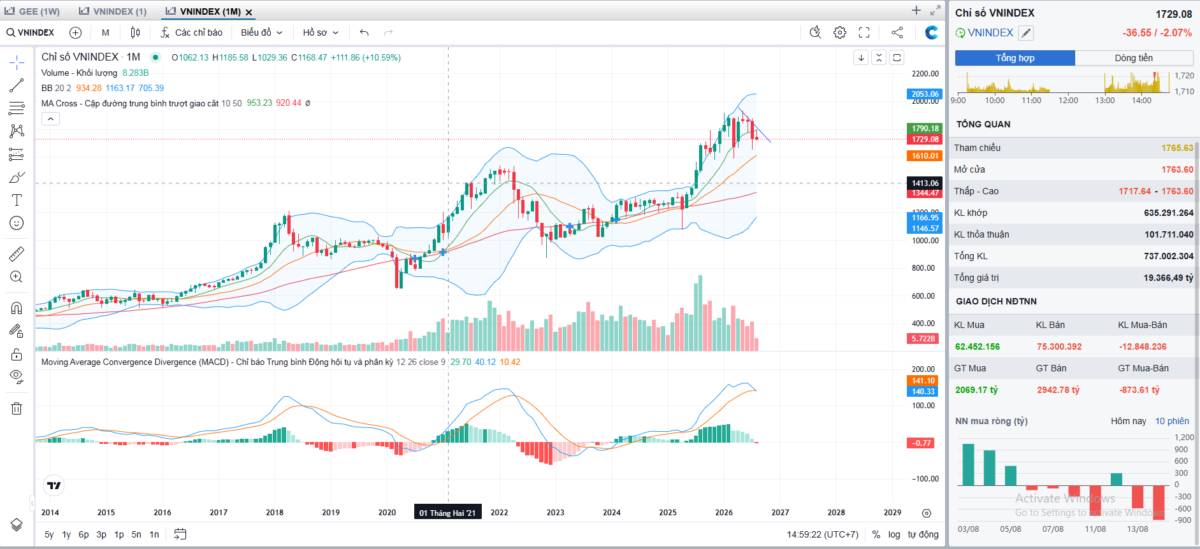Click the blue C logo button
The height and width of the screenshot is (549, 1200).
pos(931,32)
